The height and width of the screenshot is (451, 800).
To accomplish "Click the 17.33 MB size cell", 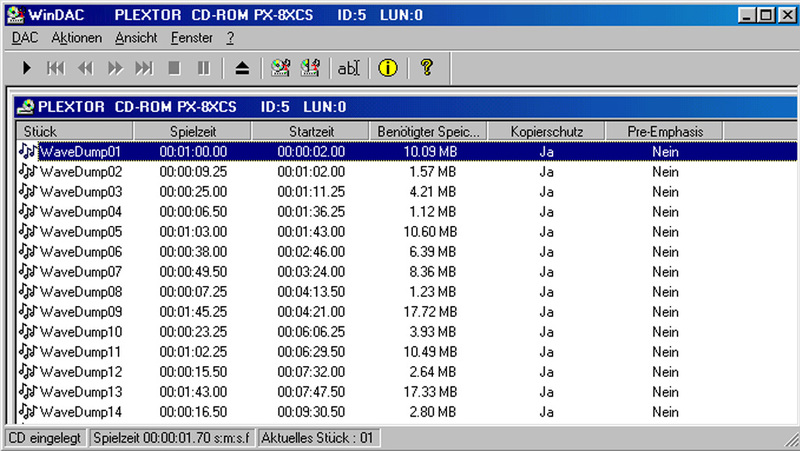I will coord(430,391).
